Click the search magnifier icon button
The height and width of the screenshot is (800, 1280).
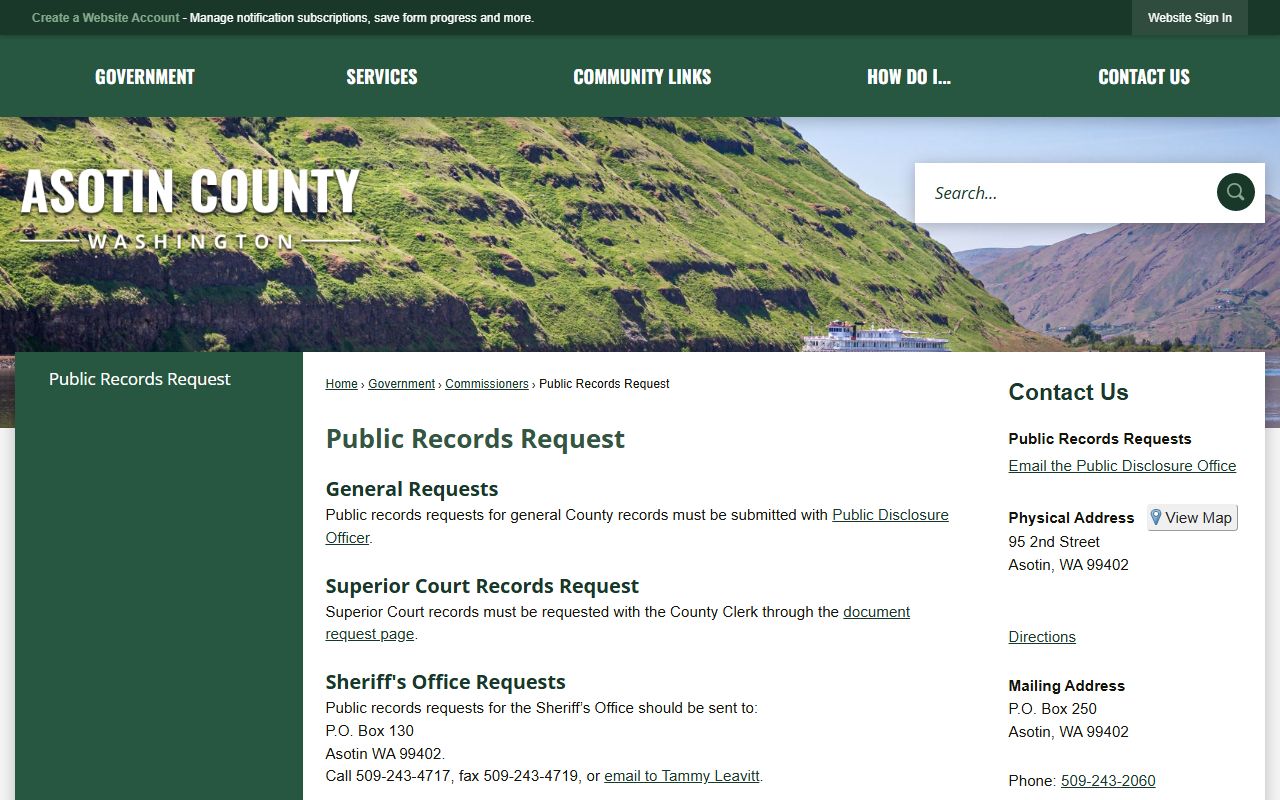pos(1235,192)
